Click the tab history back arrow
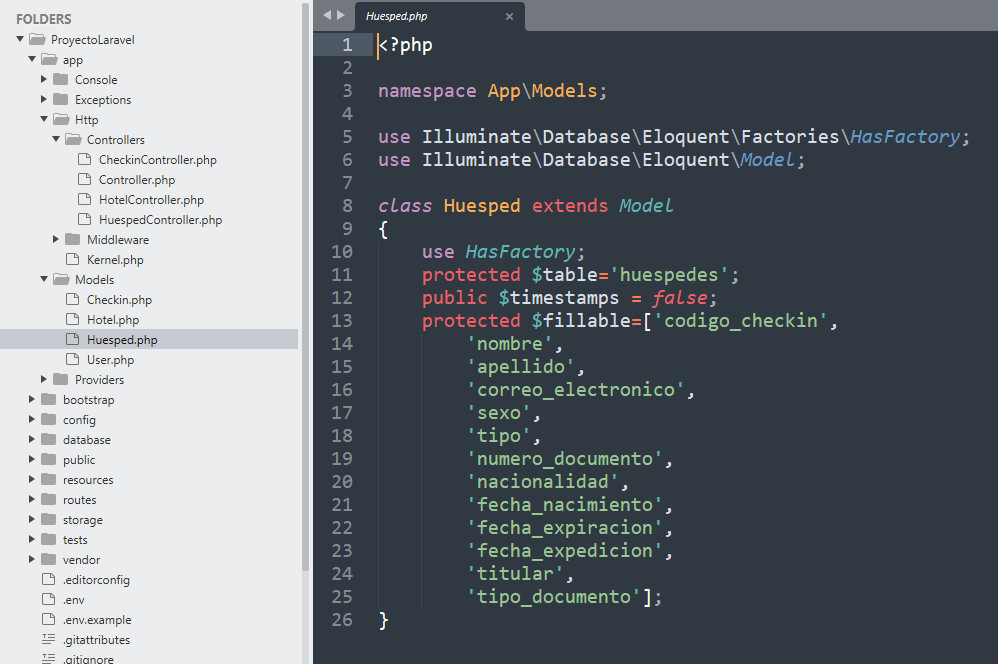This screenshot has height=664, width=998. click(327, 15)
